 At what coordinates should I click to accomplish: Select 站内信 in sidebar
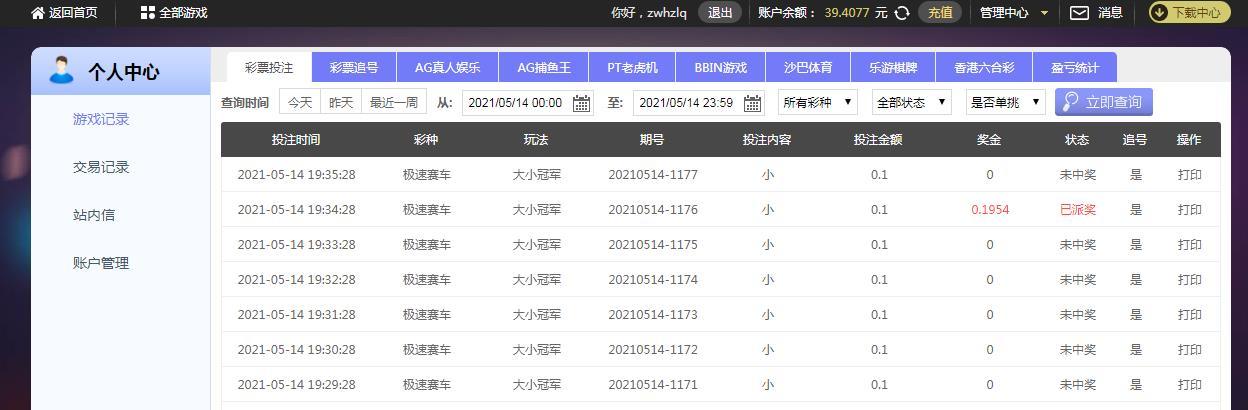point(94,215)
